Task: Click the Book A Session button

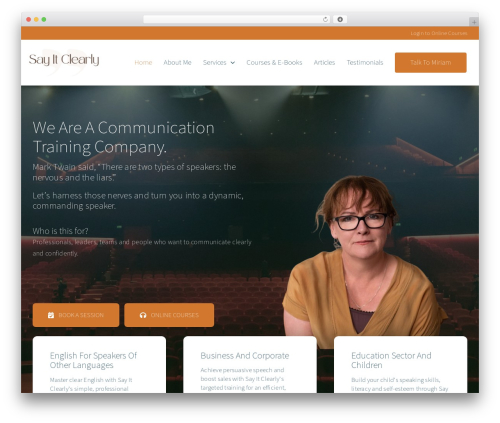Action: click(76, 315)
